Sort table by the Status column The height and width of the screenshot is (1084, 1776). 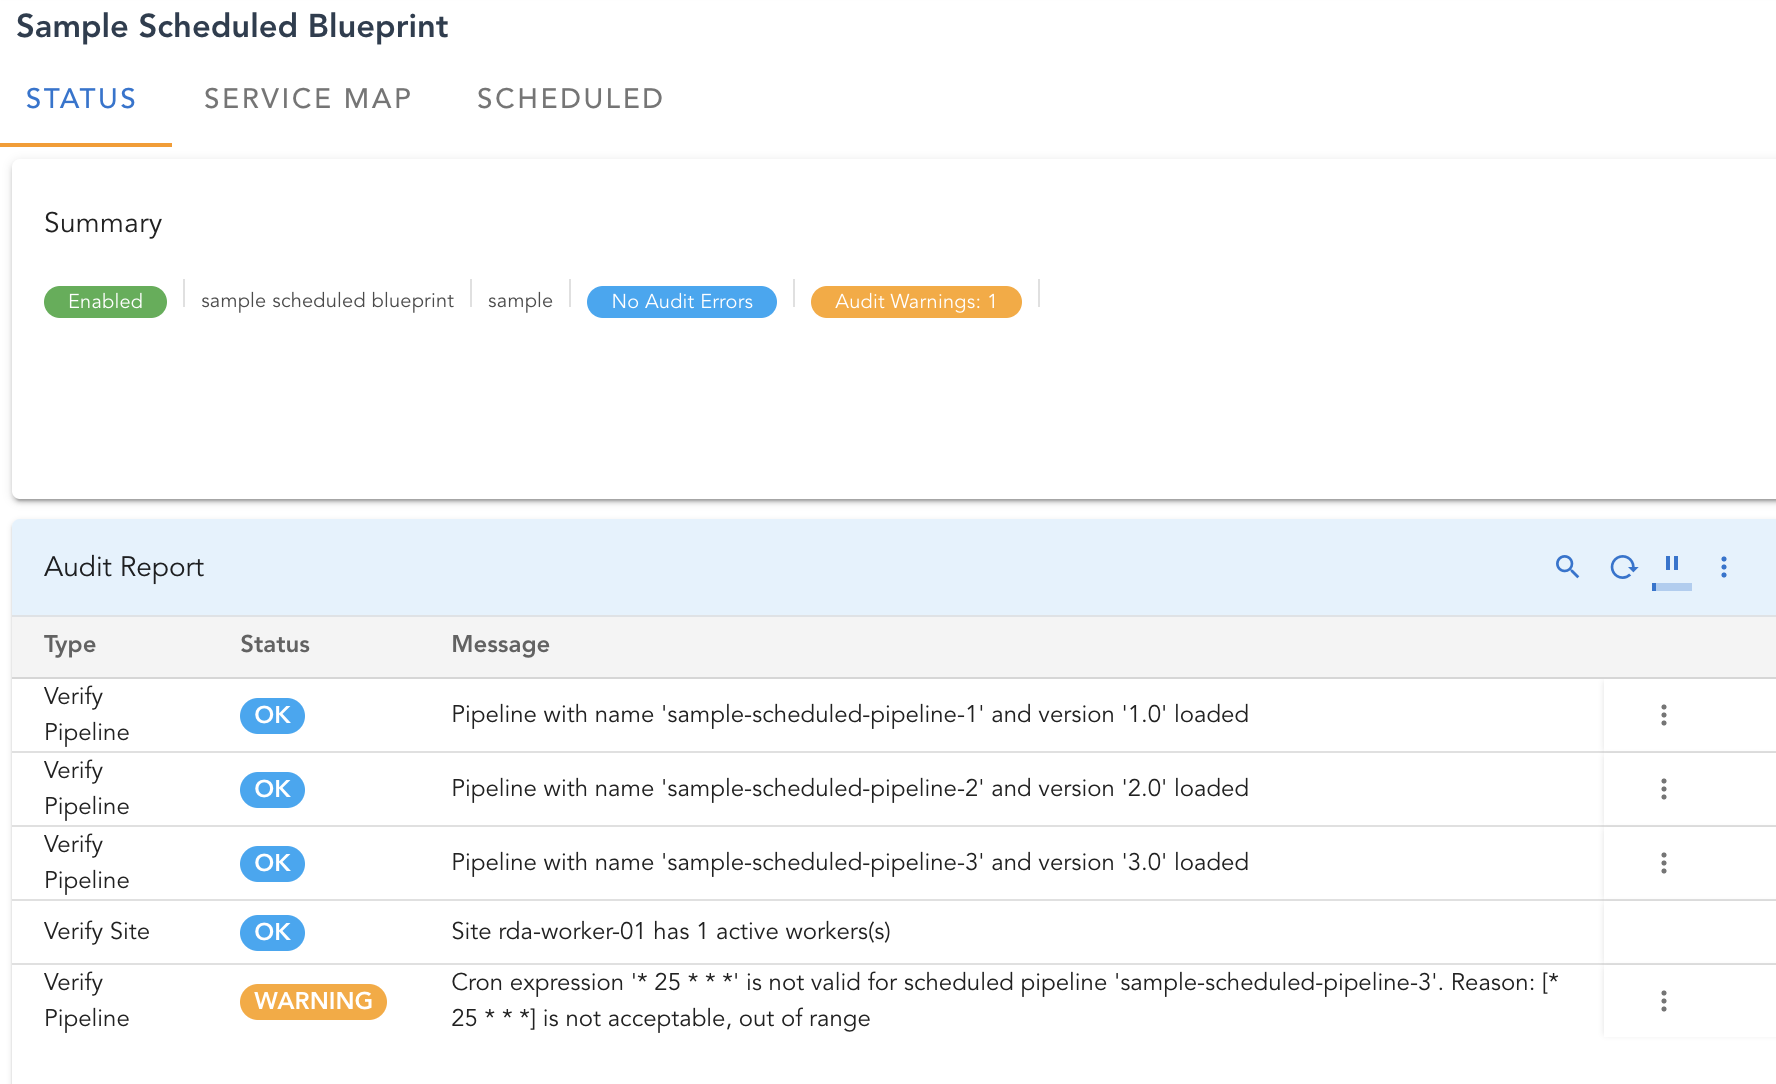point(274,644)
